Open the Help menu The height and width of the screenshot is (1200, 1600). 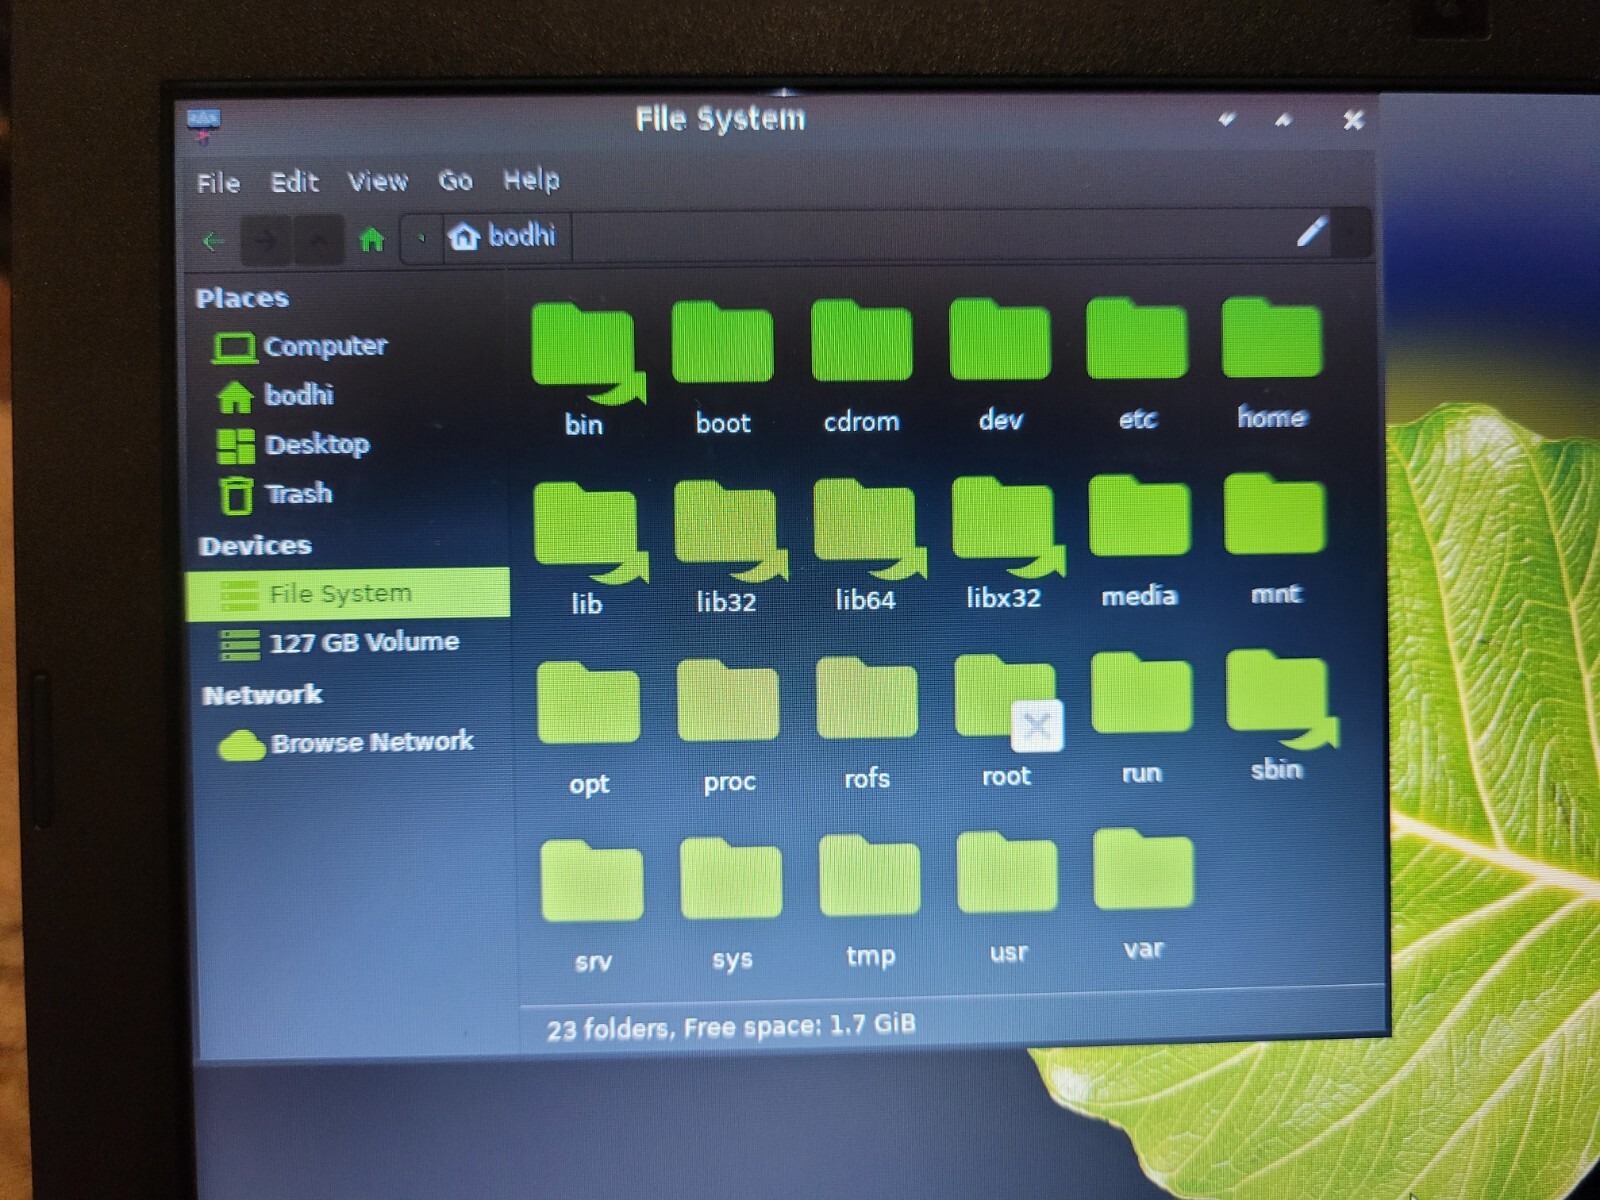click(x=531, y=180)
